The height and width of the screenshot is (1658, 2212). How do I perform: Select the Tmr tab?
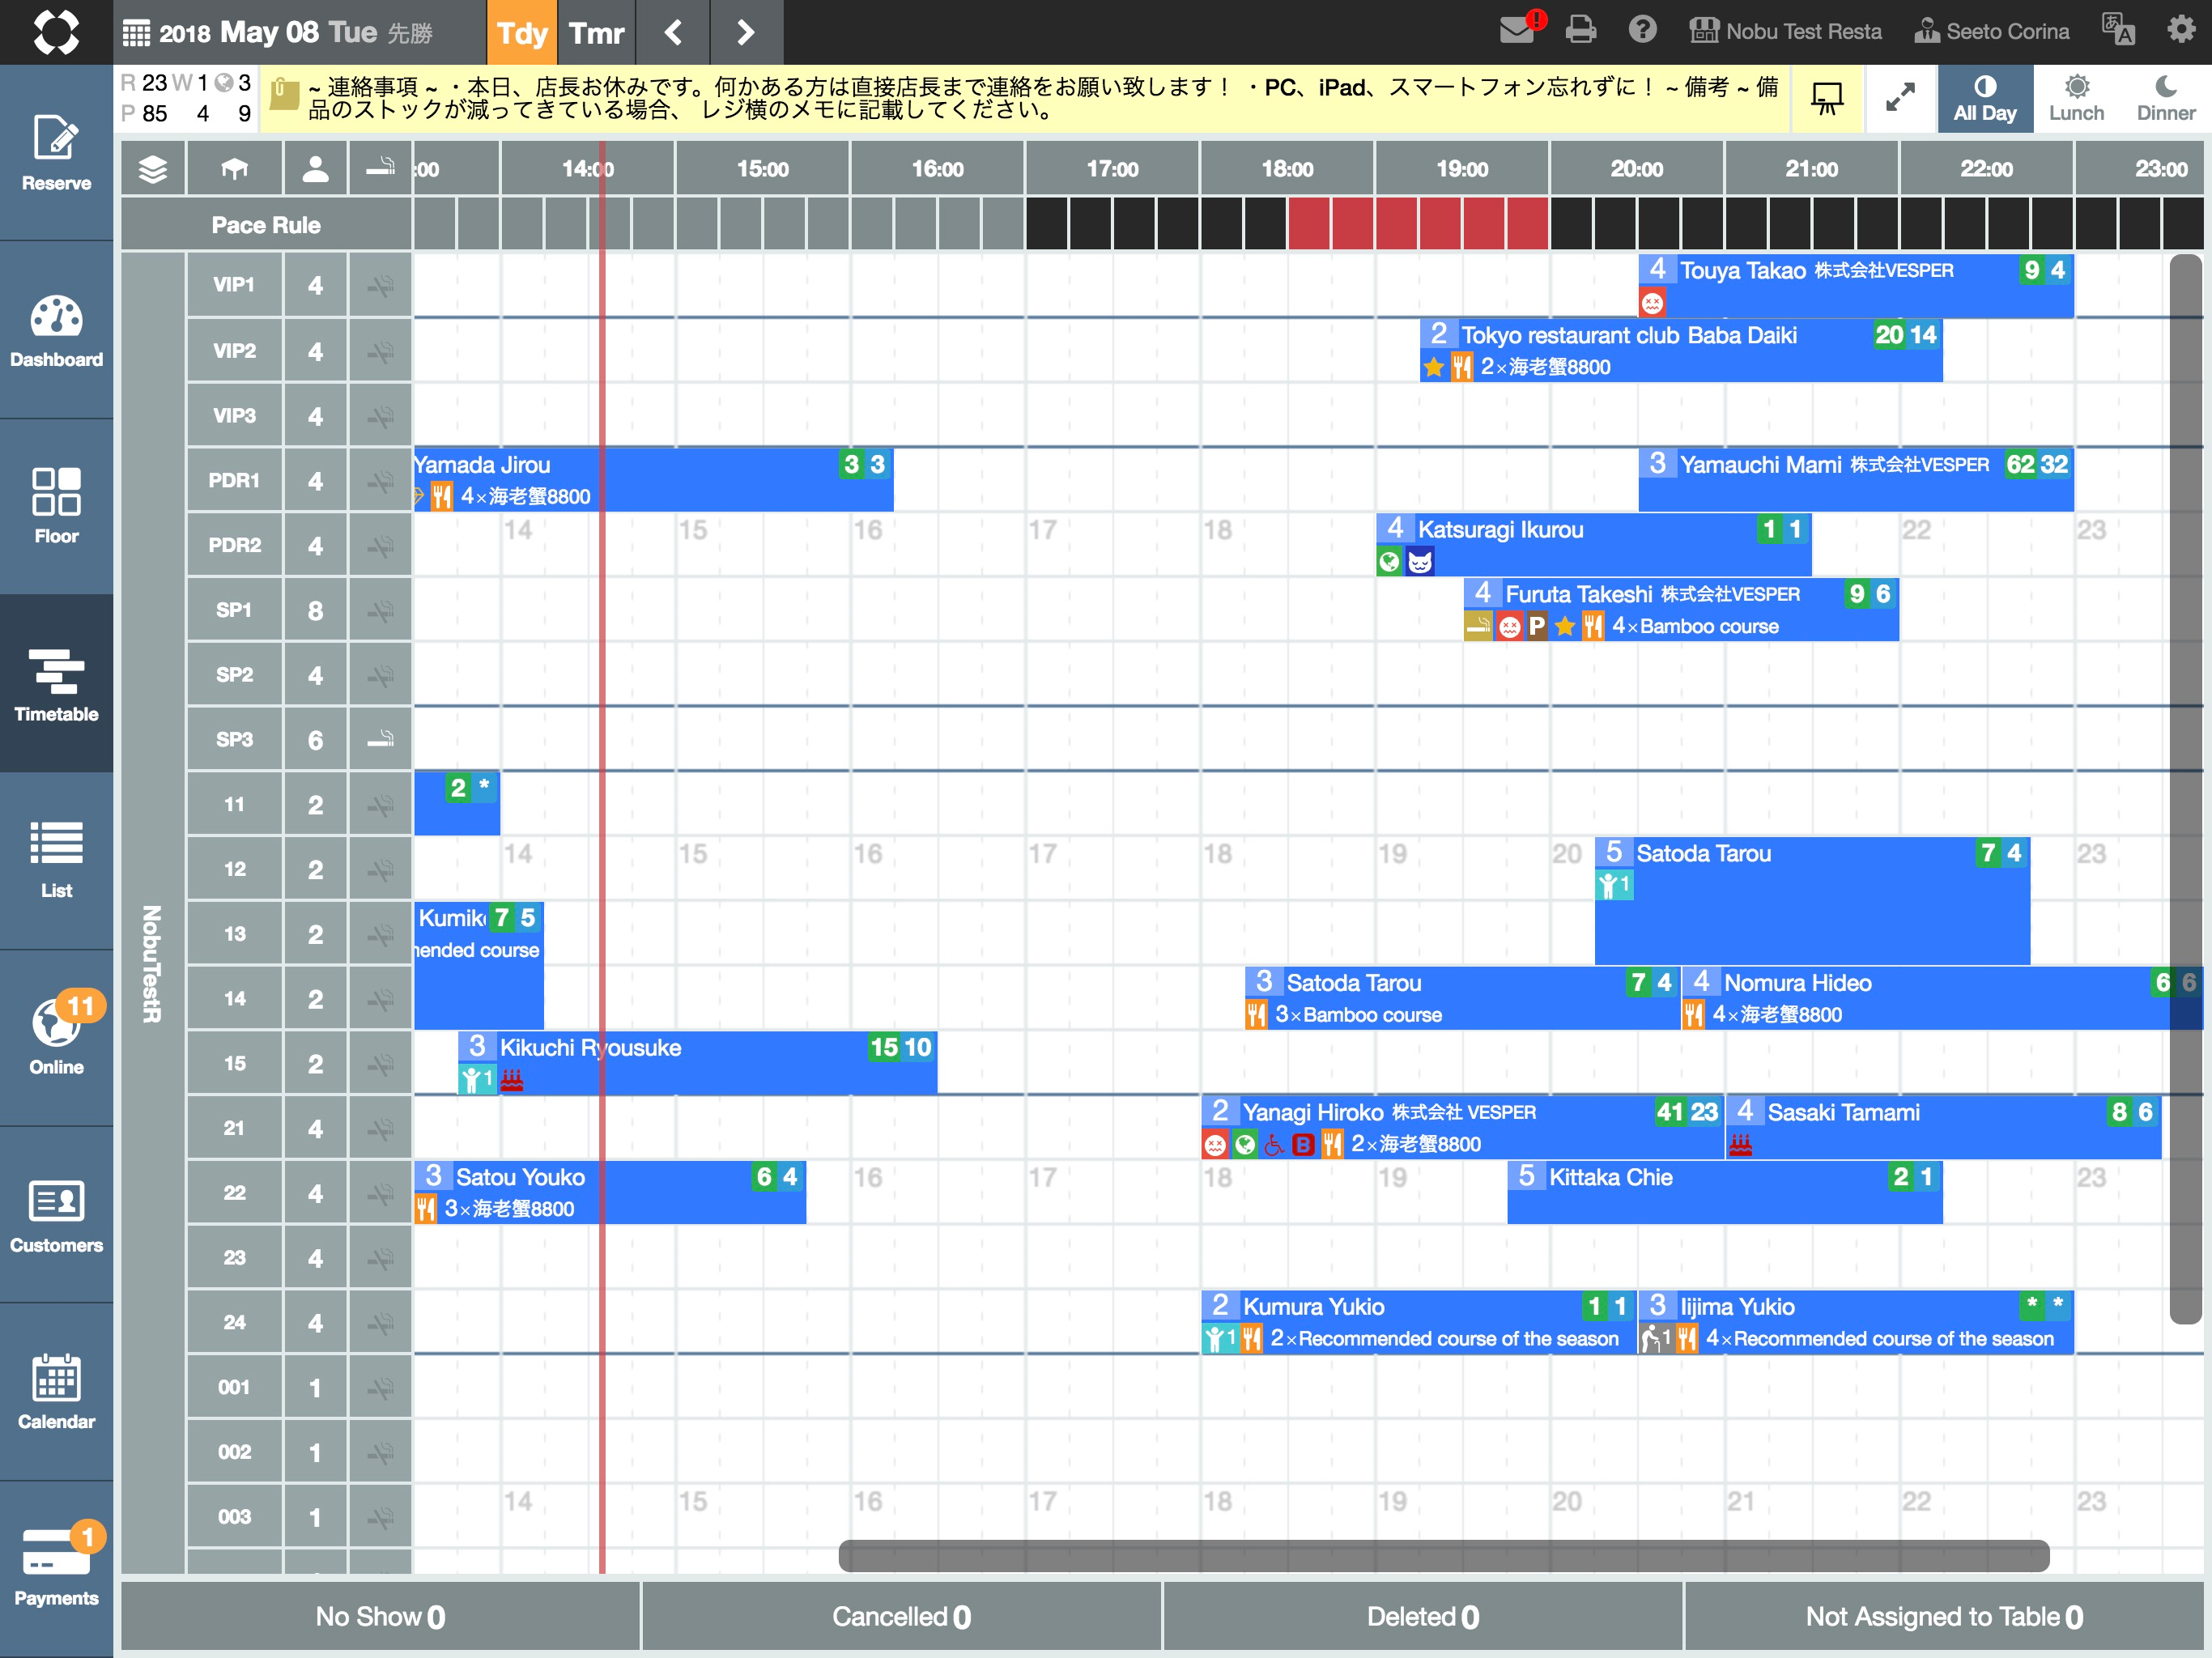coord(596,32)
